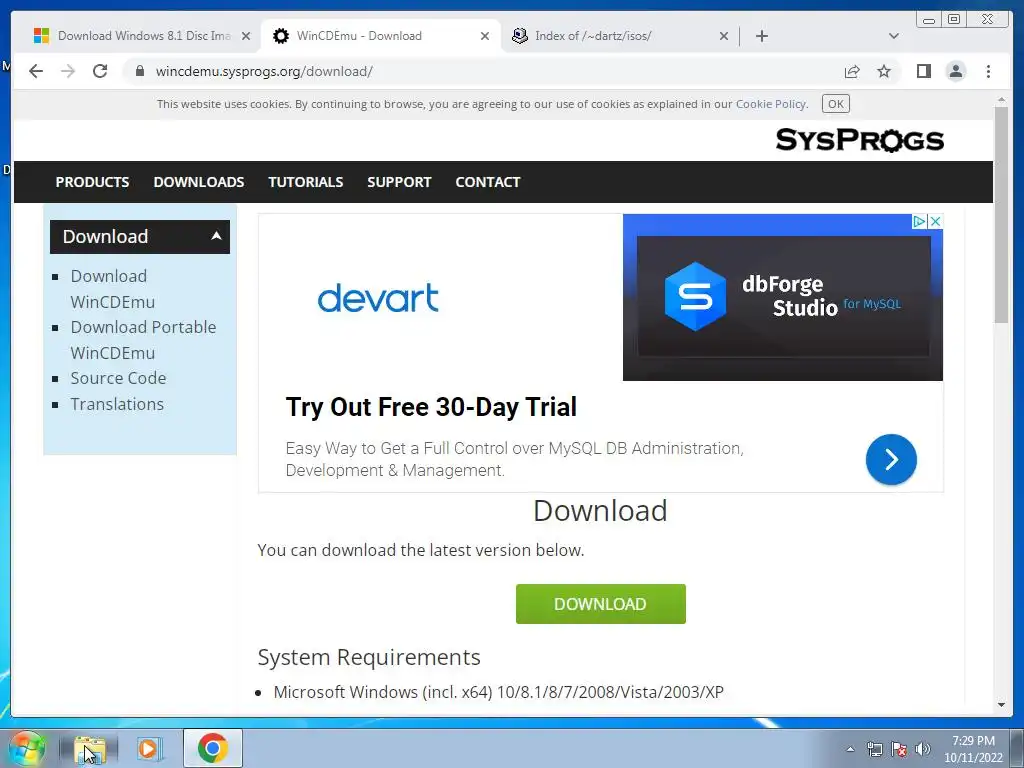Switch to the Index of /~dartz/isos/ tab
This screenshot has width=1024, height=768.
[620, 36]
